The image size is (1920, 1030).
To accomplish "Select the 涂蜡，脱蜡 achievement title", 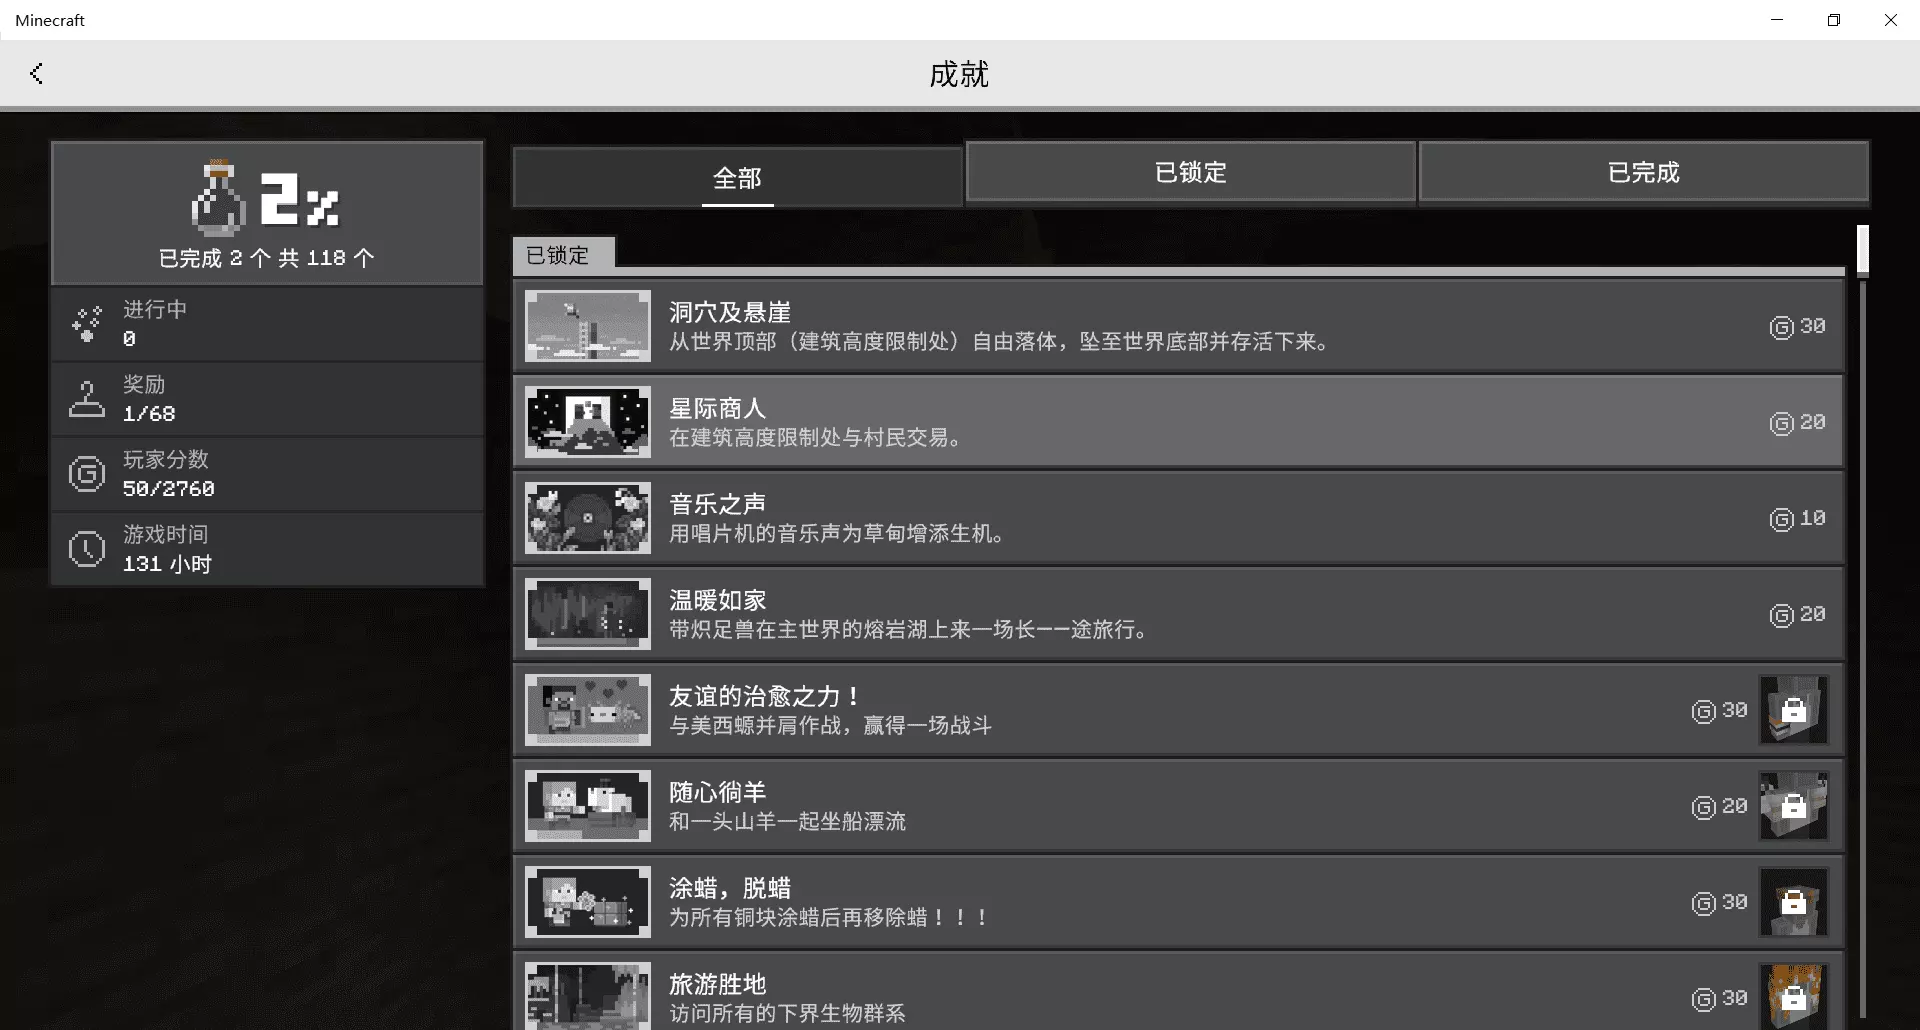I will click(730, 888).
